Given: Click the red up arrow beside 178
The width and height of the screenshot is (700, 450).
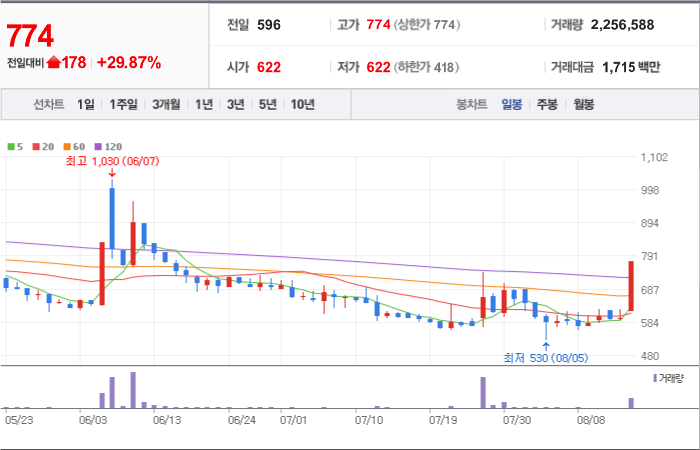Looking at the screenshot, I should 53,62.
